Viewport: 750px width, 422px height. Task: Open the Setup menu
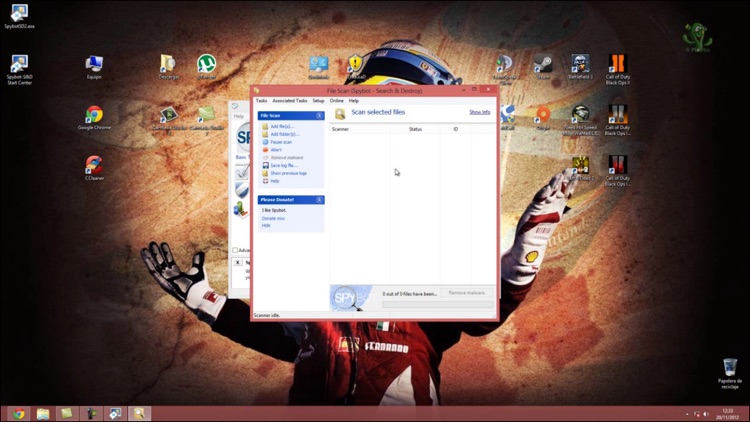[318, 100]
